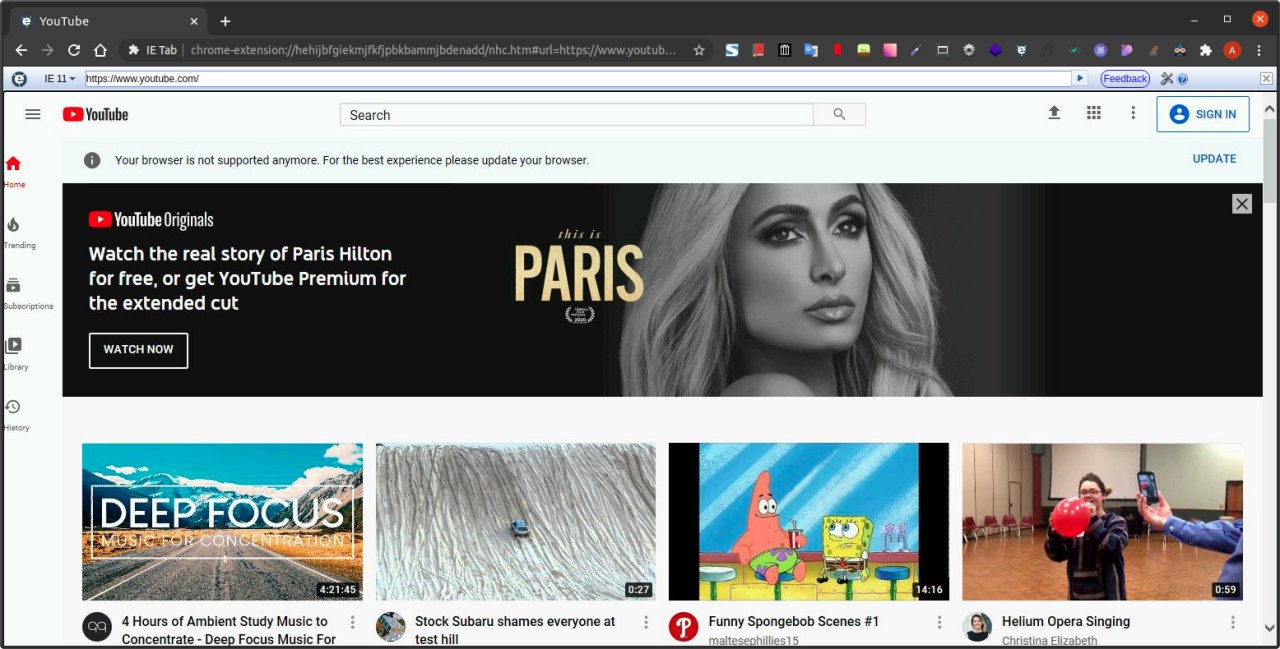The image size is (1280, 649).
Task: Bookmark page with star icon
Action: click(x=699, y=50)
